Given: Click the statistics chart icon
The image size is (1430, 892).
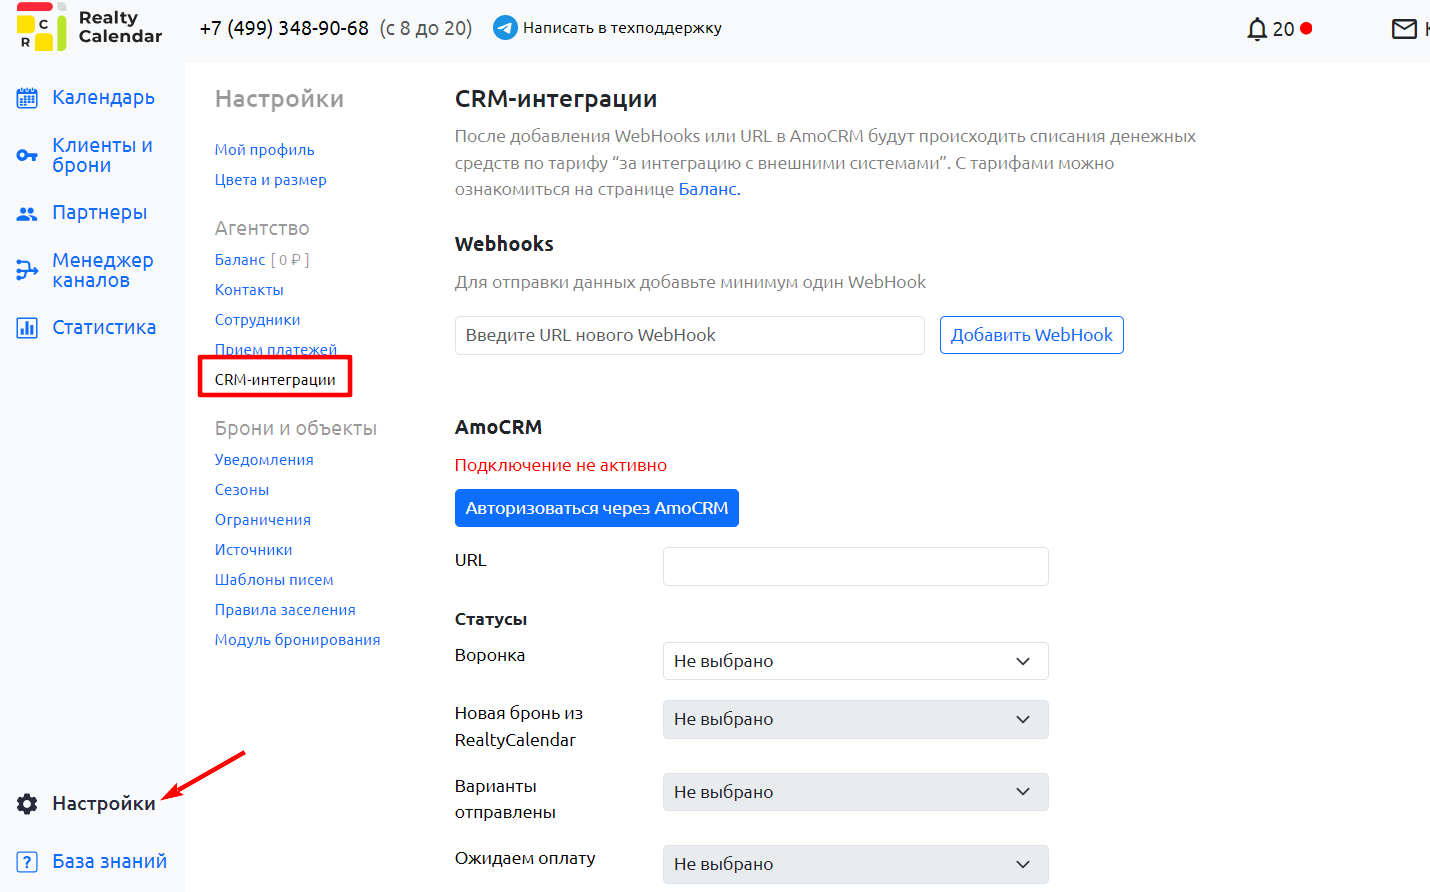Looking at the screenshot, I should click(x=27, y=327).
